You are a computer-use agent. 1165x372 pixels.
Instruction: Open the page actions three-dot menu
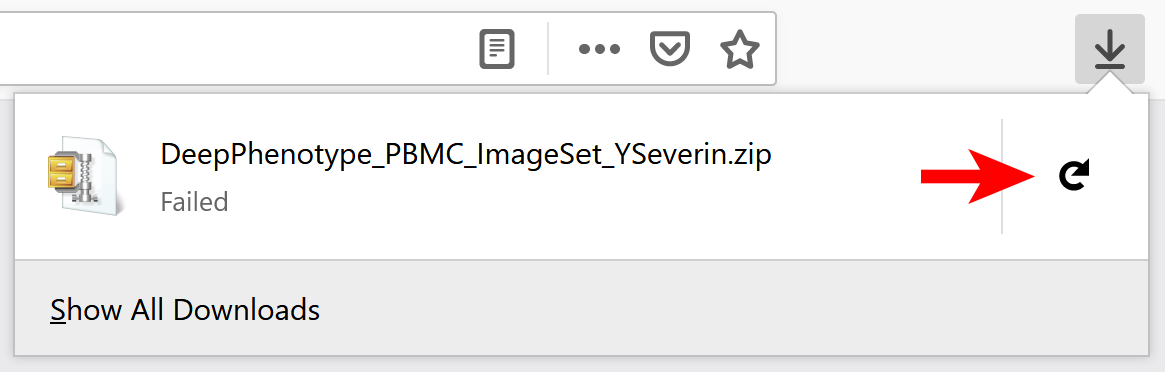599,50
